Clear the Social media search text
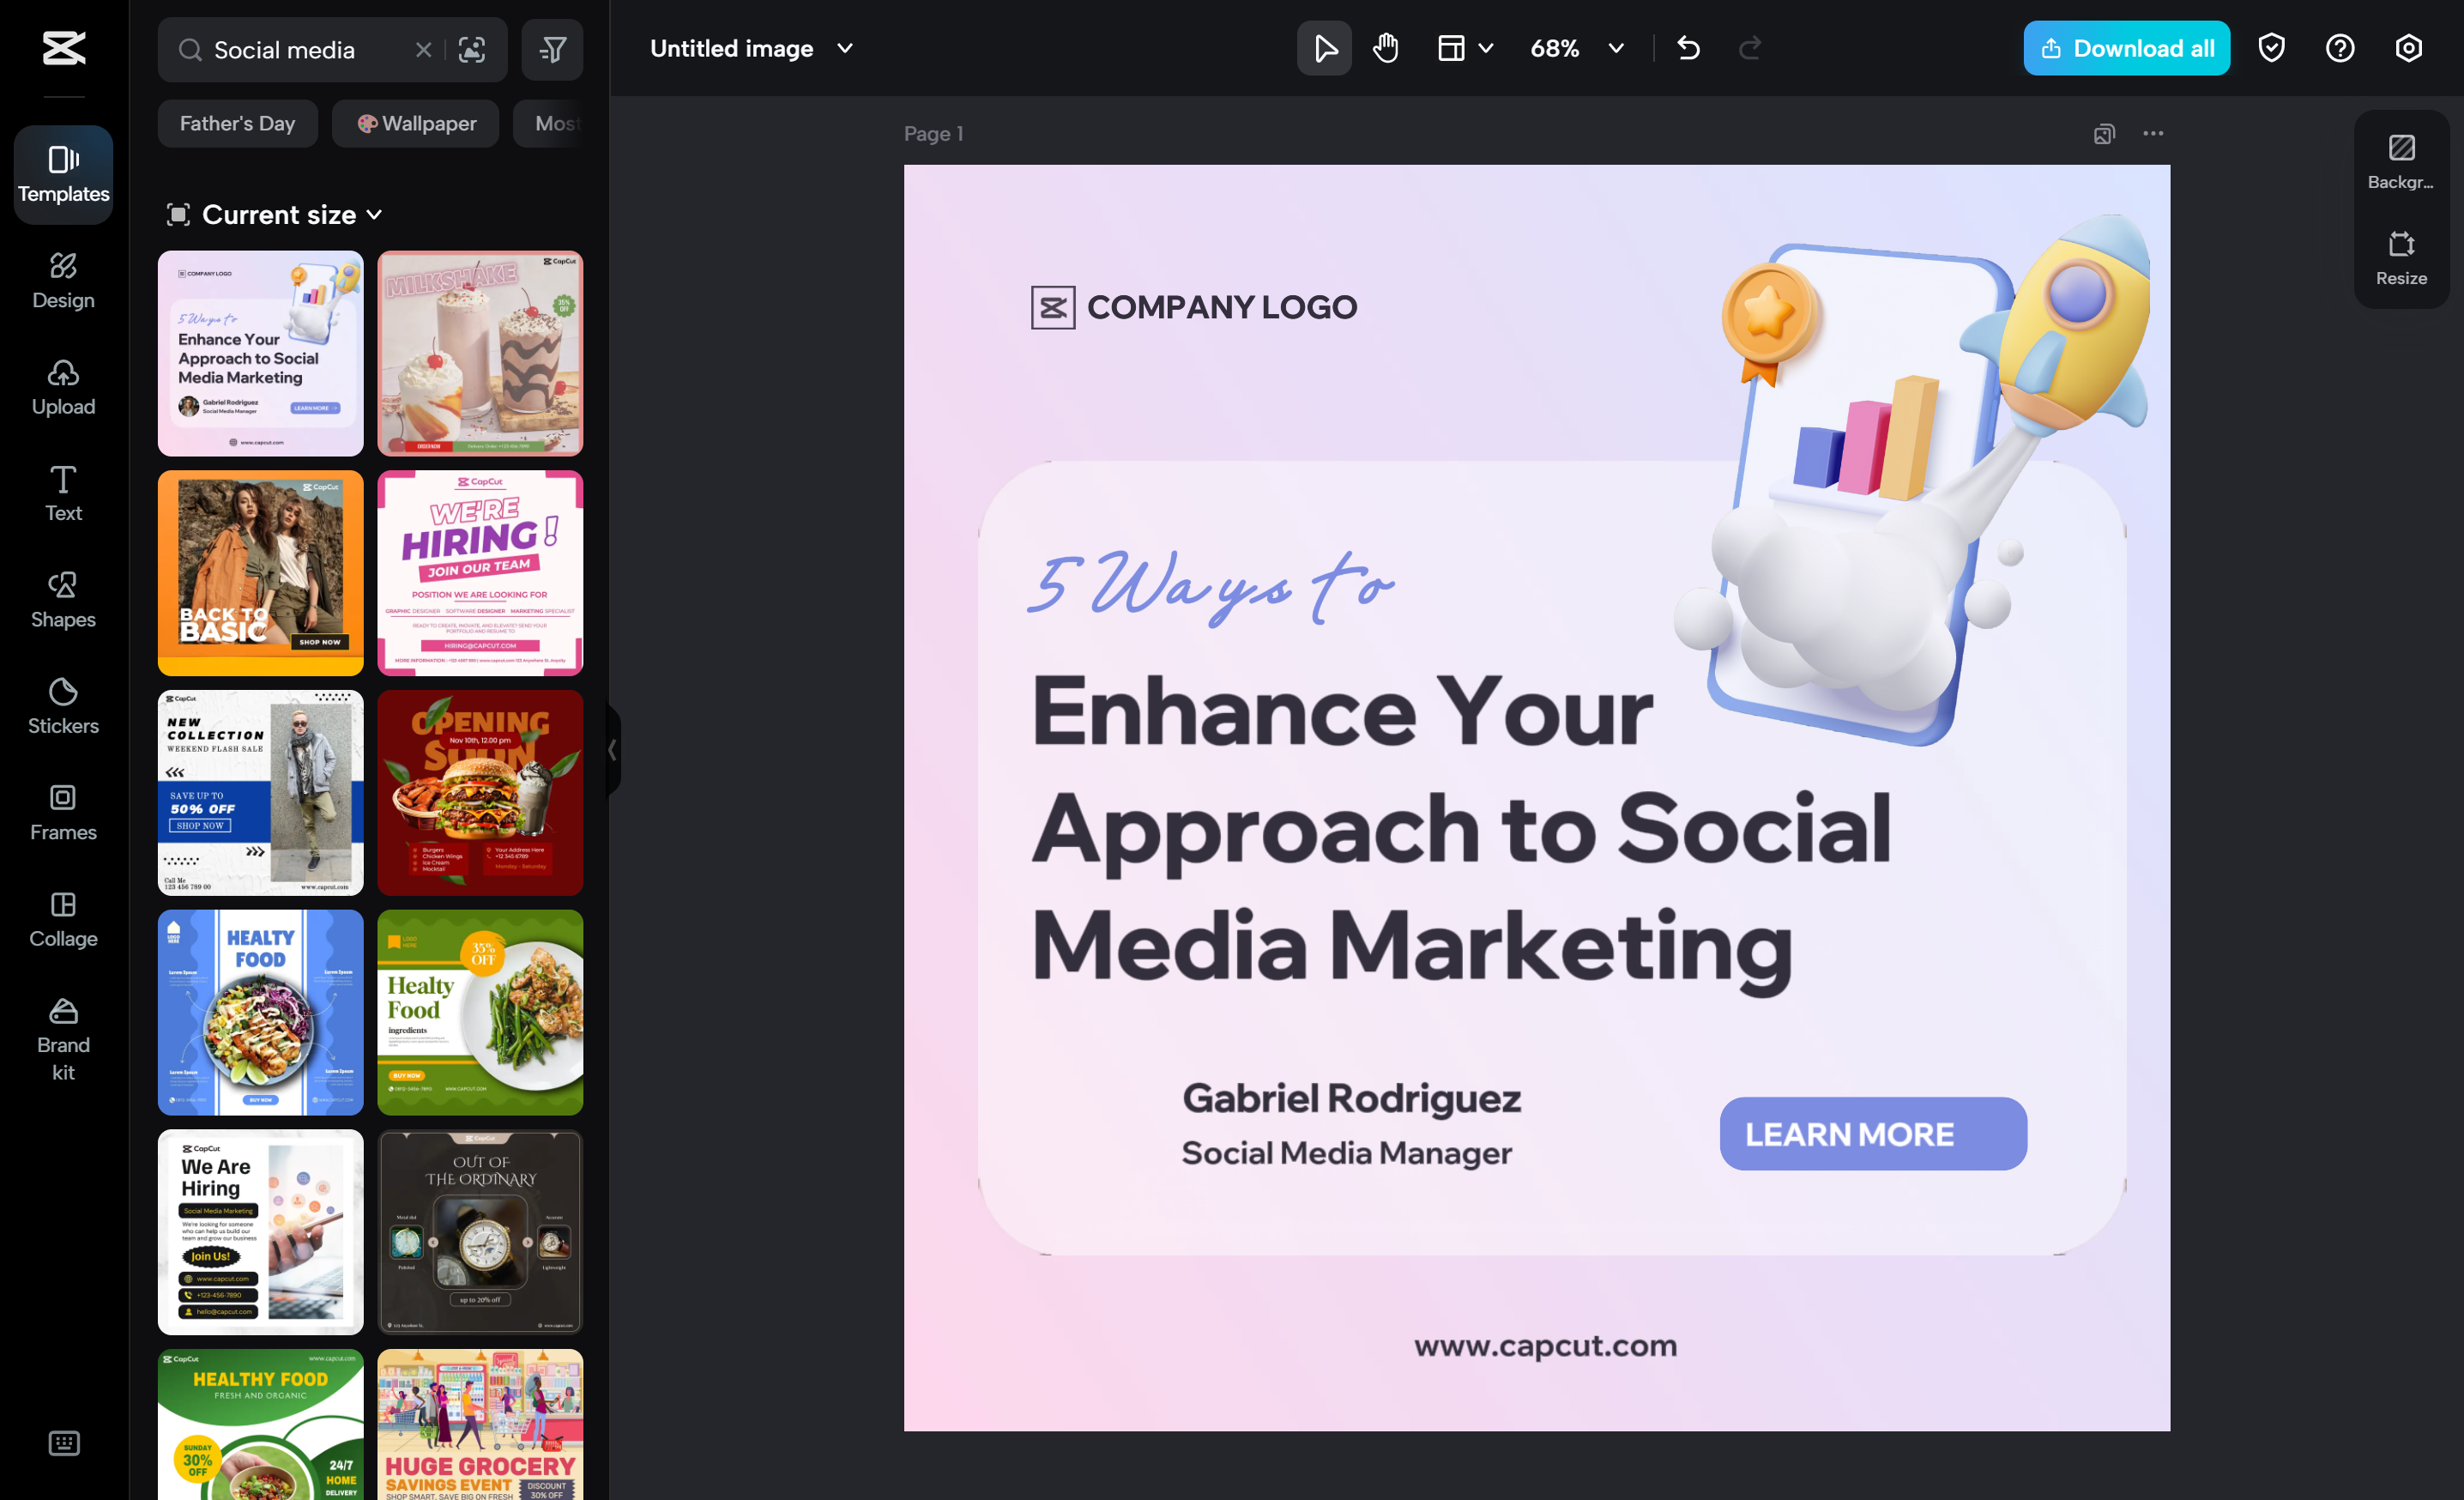 coord(423,49)
